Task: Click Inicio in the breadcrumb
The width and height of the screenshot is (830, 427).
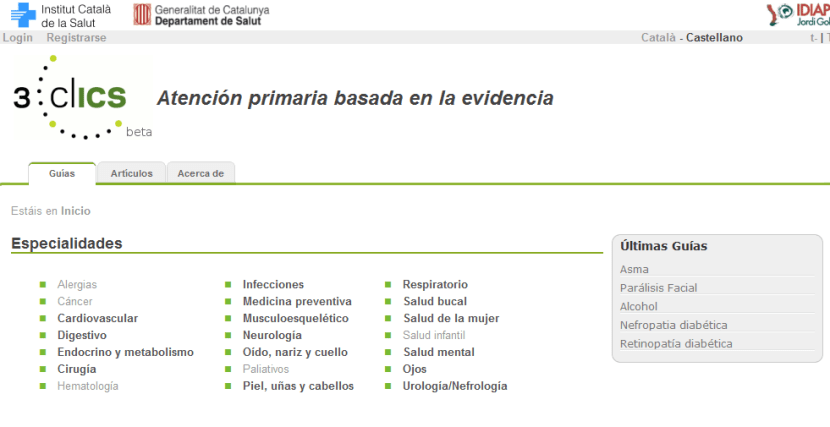Action: (75, 211)
